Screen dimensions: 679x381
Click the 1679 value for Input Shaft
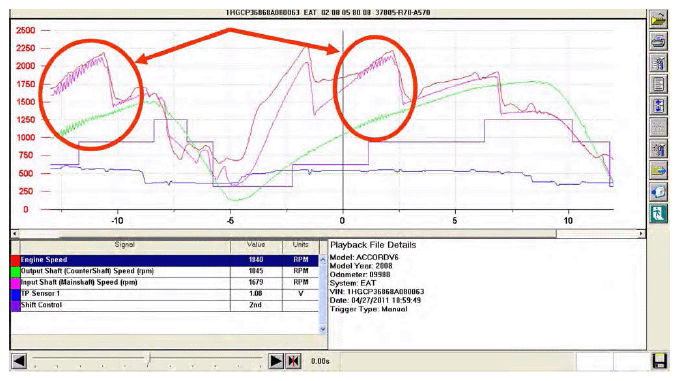(256, 283)
